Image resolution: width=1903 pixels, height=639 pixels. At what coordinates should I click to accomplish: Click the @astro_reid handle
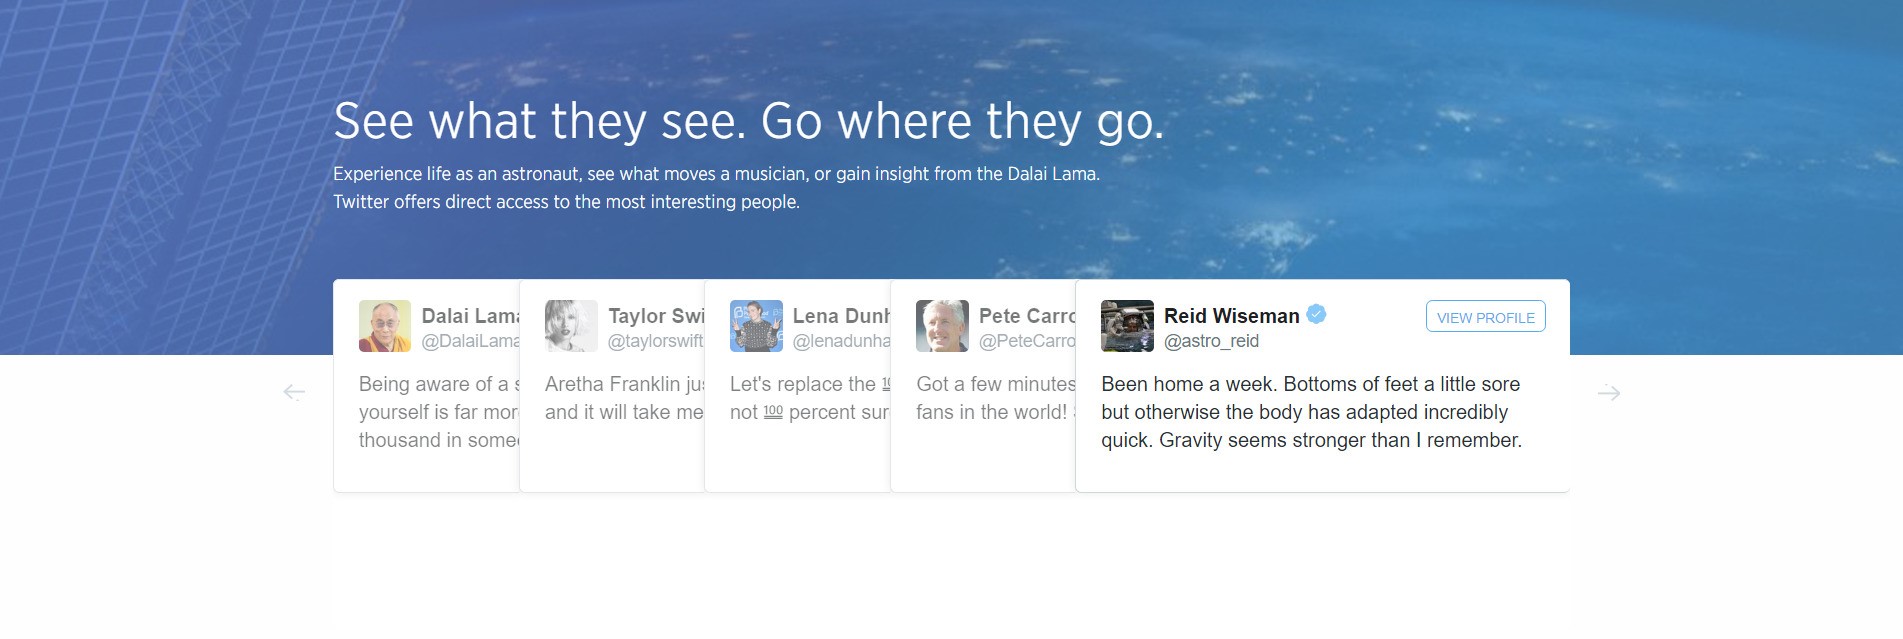click(1211, 341)
